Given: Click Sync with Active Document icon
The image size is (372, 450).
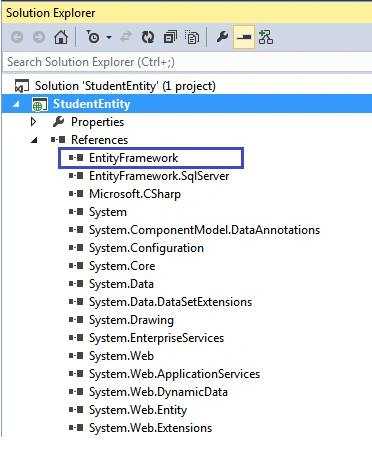Looking at the screenshot, I should (x=126, y=37).
